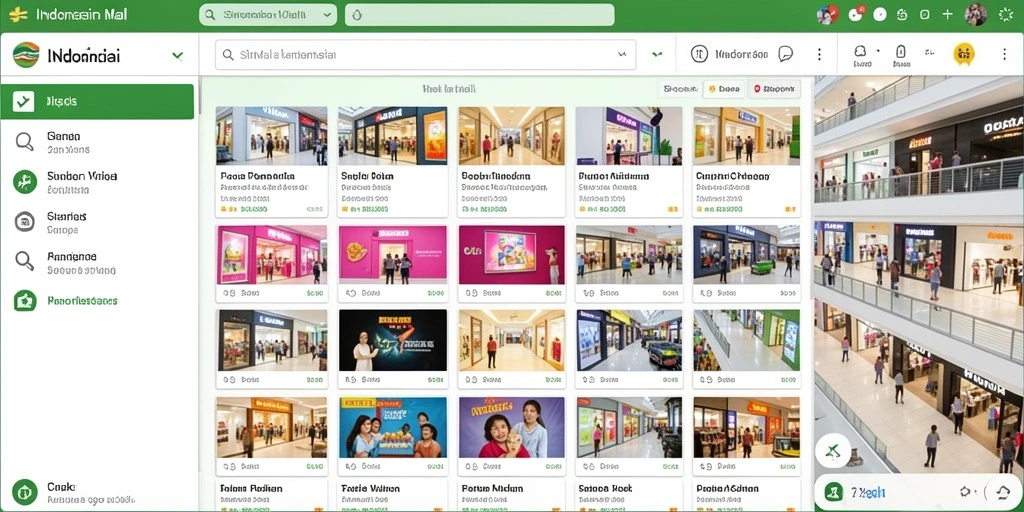Open the three-dot menu at the far right of the toolbar
The image size is (1024, 512).
(1004, 54)
